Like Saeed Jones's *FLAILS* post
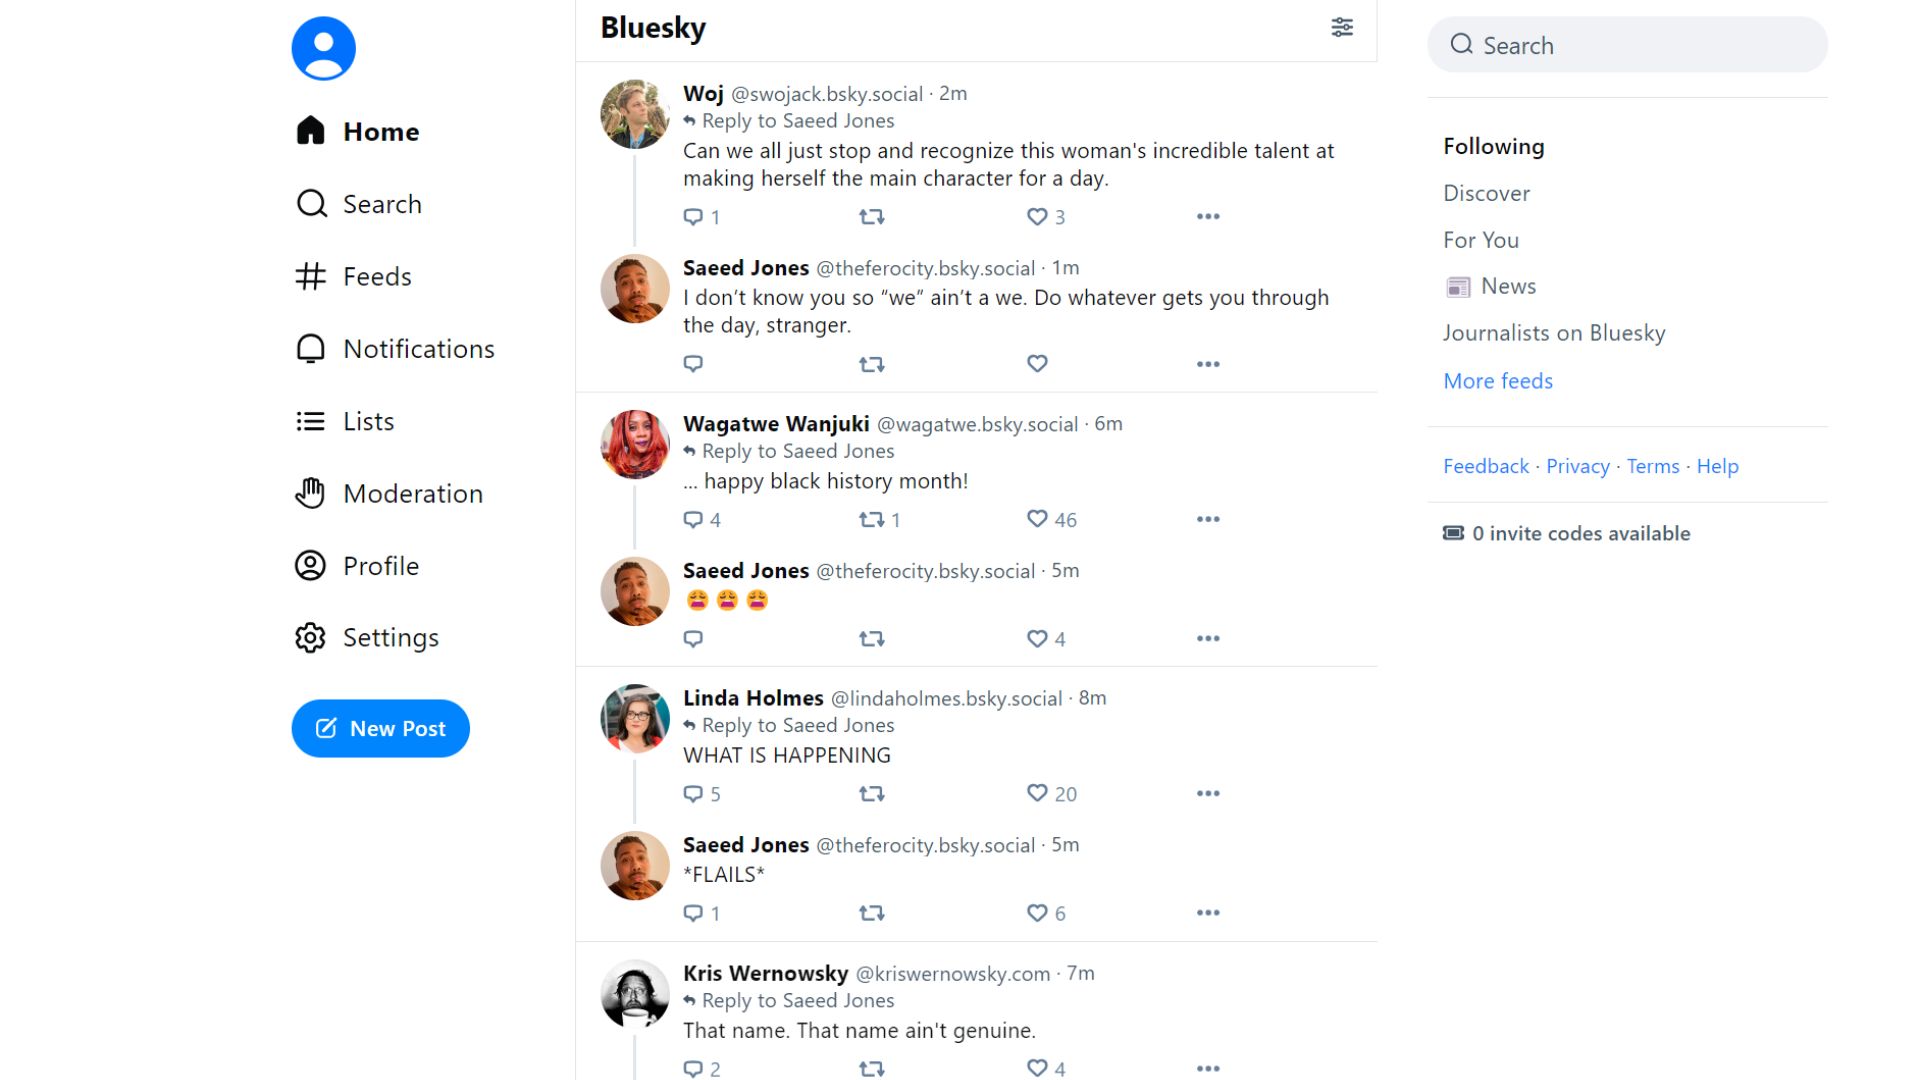This screenshot has width=1920, height=1080. click(1036, 912)
